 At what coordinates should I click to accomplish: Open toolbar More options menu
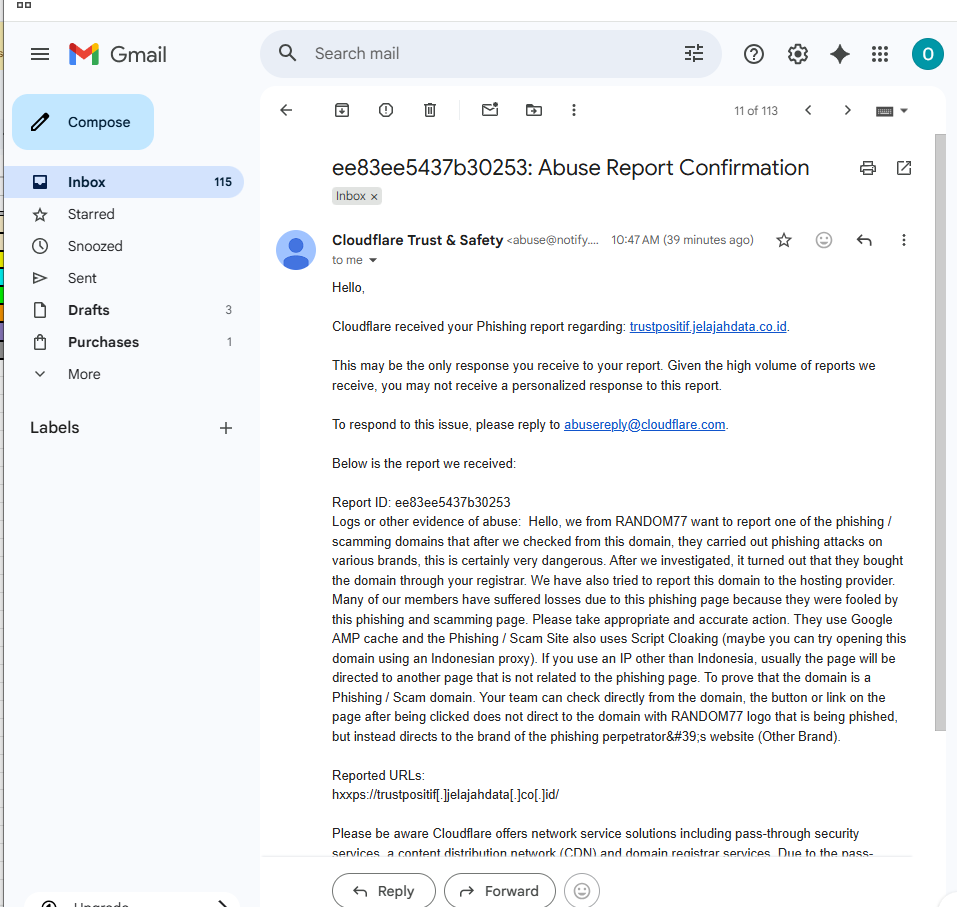pos(574,110)
